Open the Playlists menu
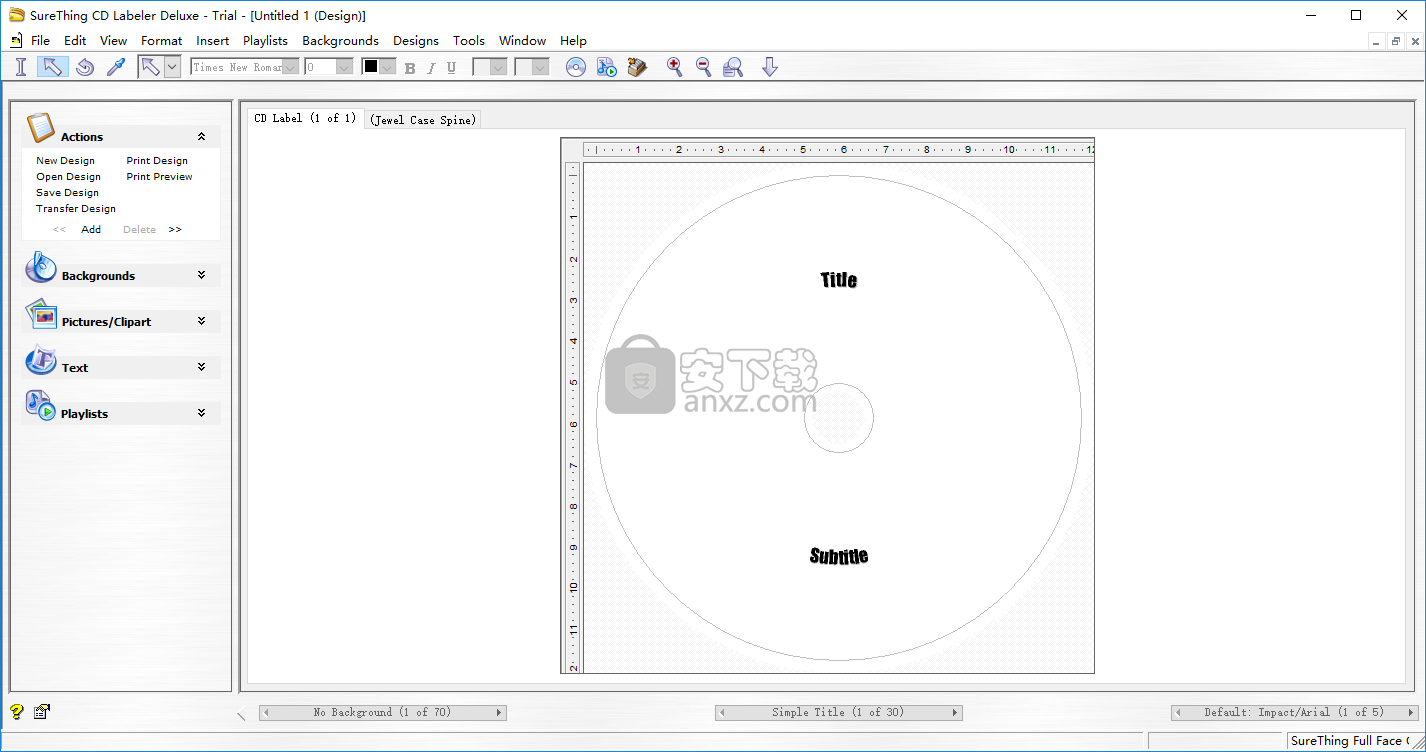The width and height of the screenshot is (1426, 752). 265,41
